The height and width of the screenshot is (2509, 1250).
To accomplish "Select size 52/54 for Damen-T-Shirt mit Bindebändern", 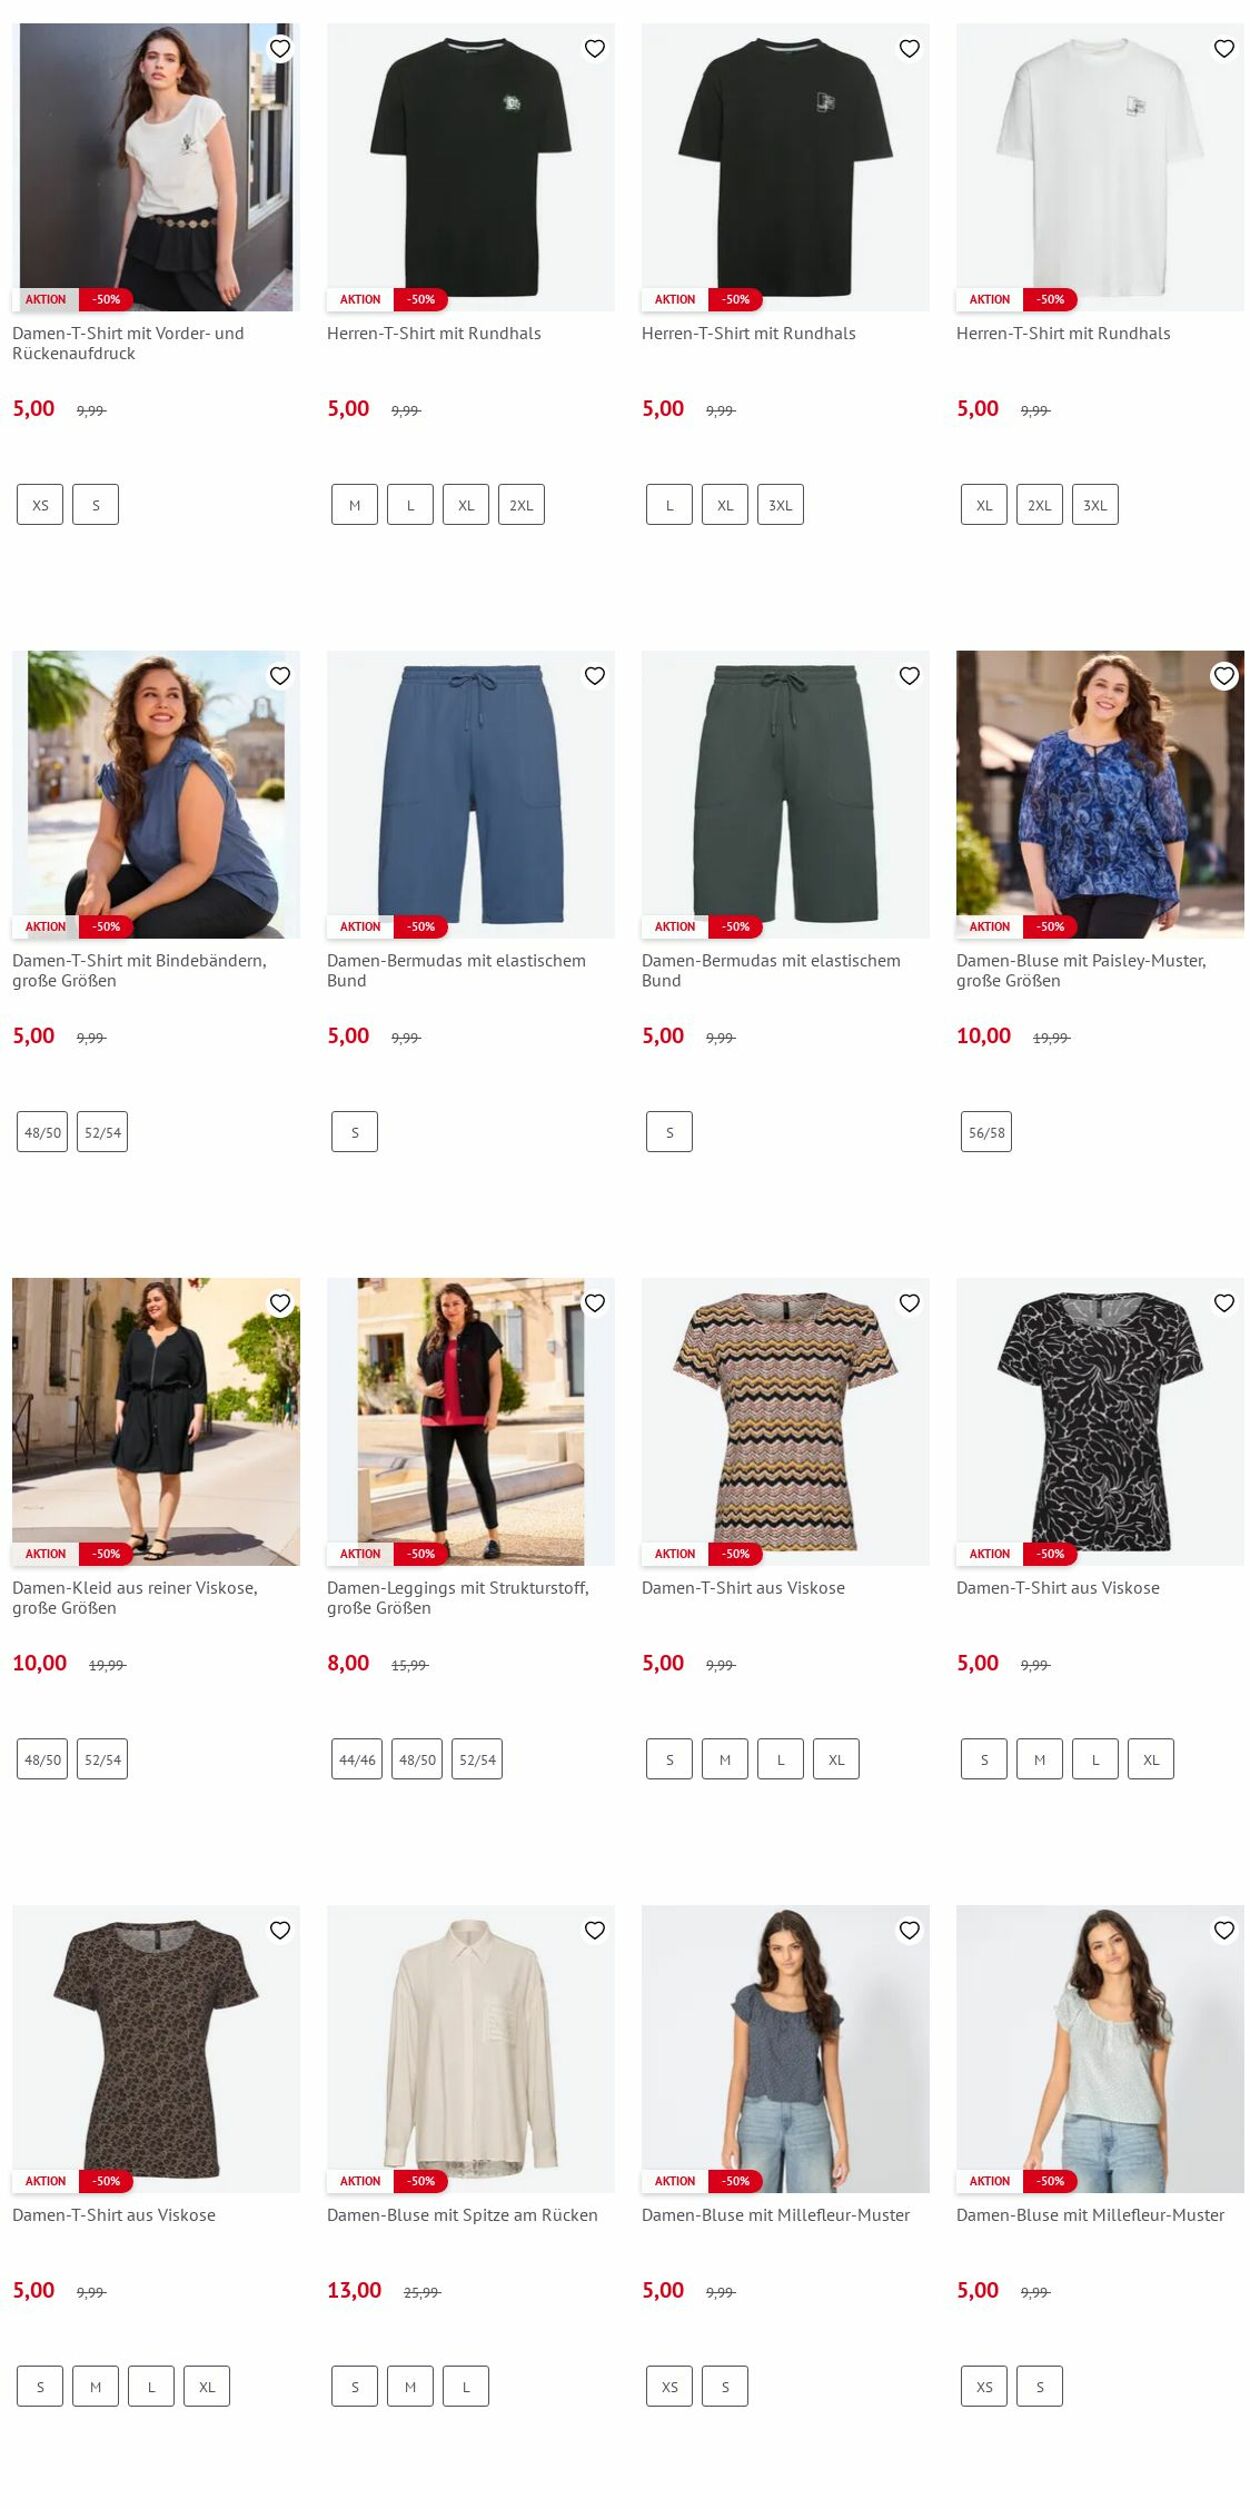I will (x=102, y=1132).
